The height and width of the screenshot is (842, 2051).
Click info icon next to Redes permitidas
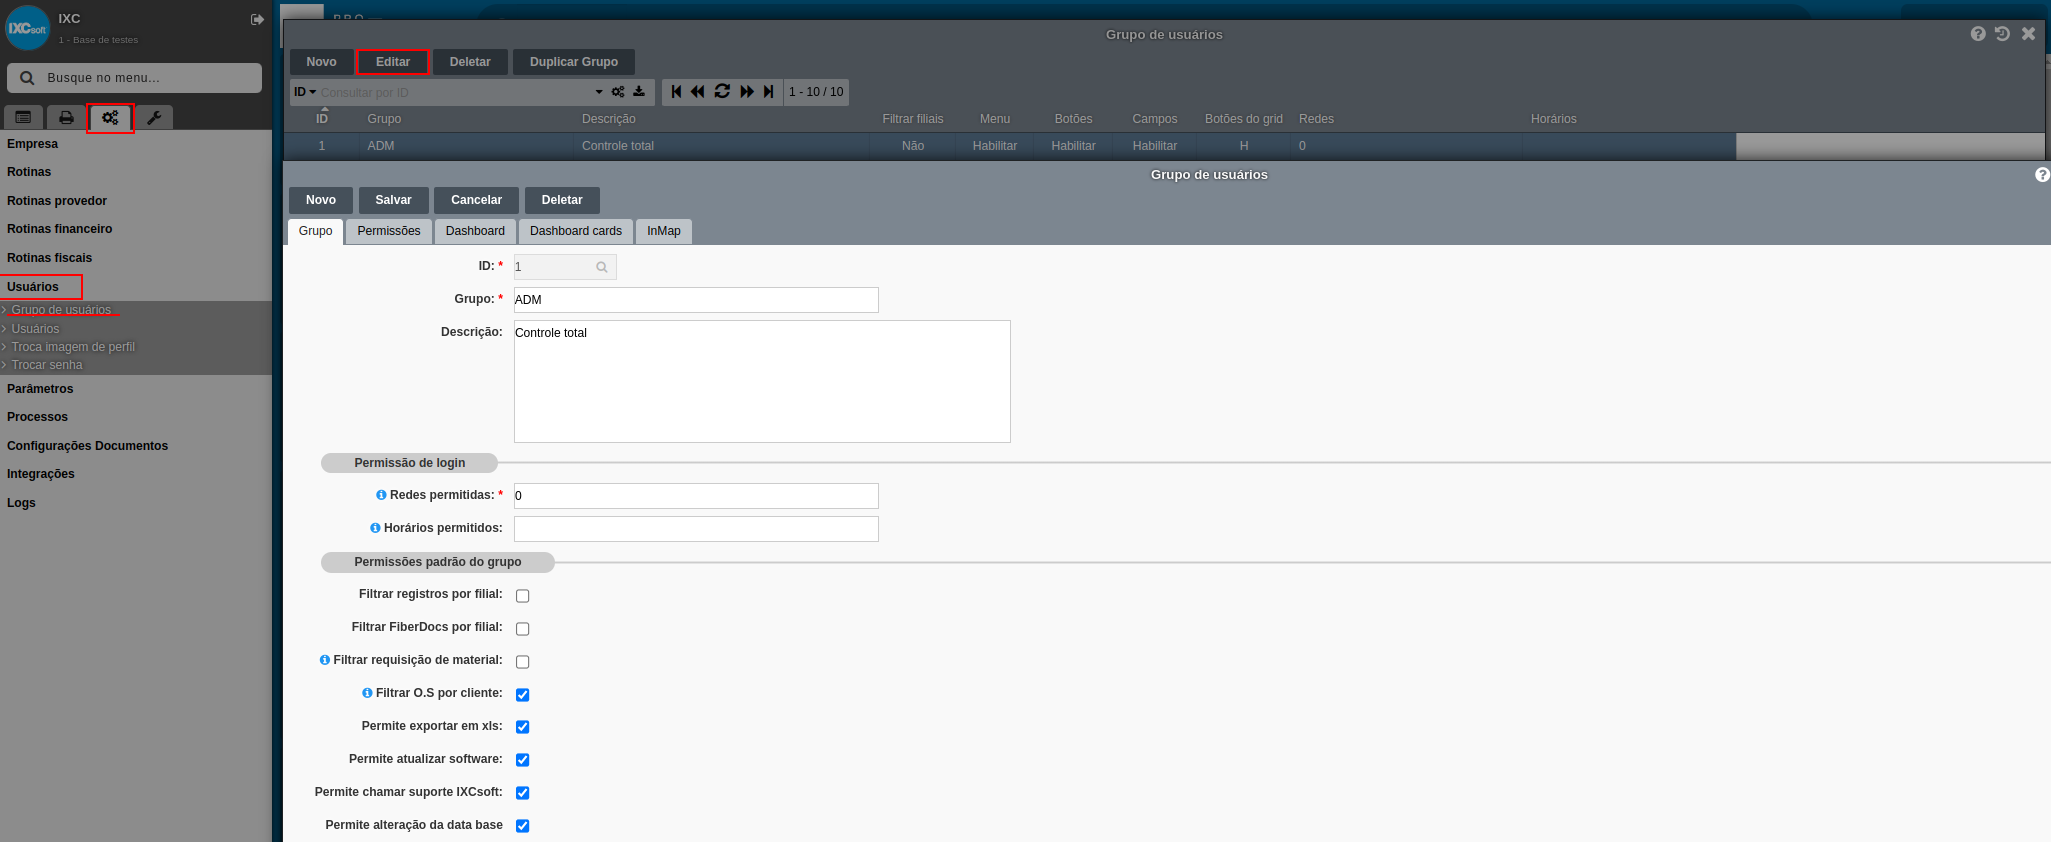[x=381, y=495]
